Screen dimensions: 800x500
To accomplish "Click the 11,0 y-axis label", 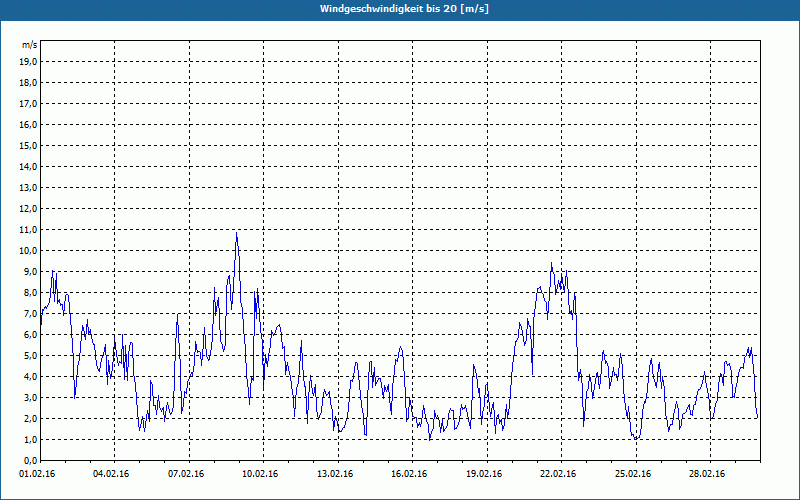I will [29, 230].
